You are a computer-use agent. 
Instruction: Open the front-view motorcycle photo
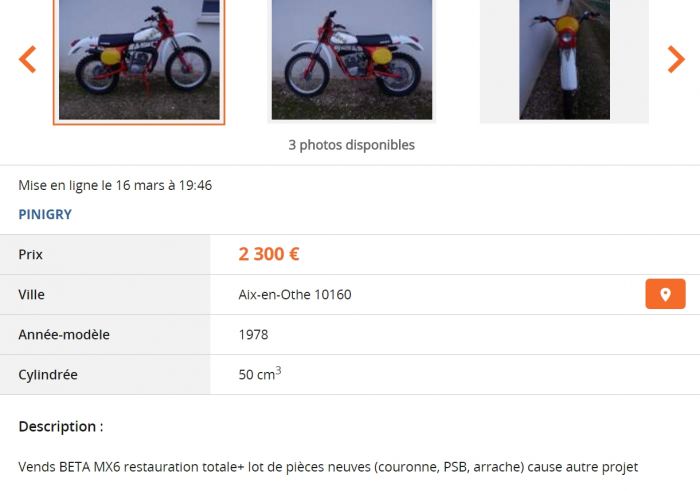click(564, 60)
